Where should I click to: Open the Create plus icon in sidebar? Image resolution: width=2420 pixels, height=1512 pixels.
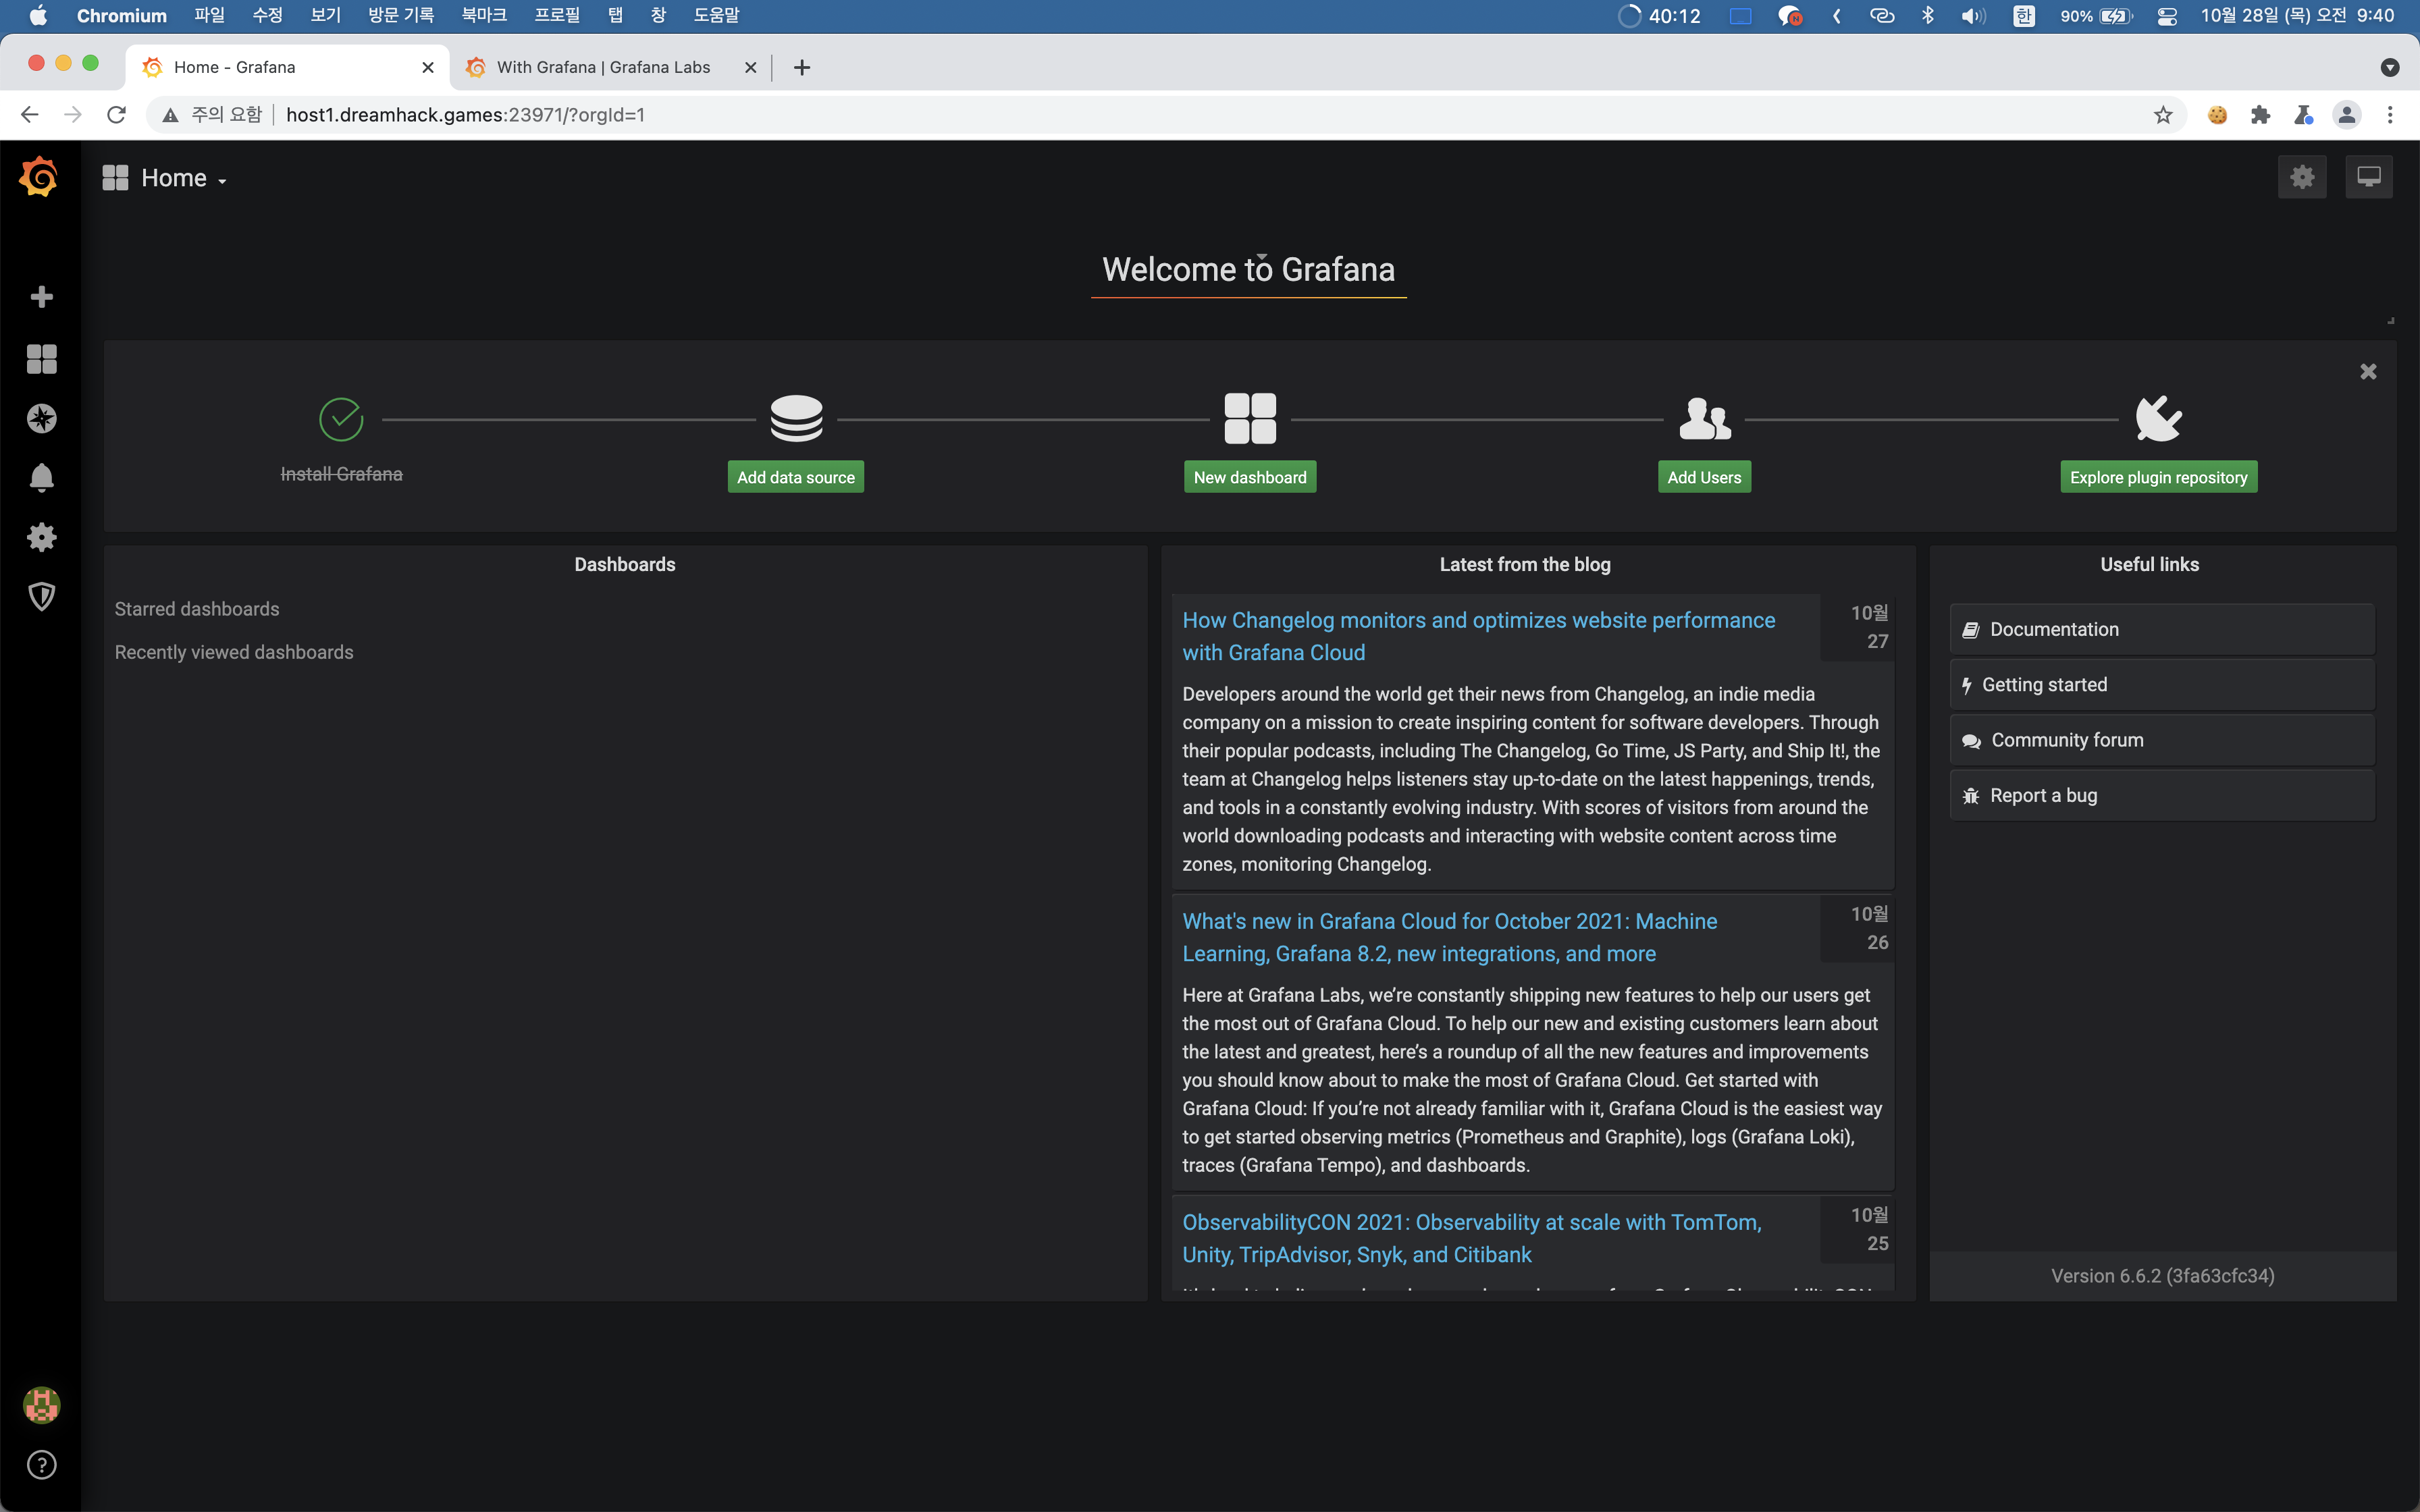[41, 297]
